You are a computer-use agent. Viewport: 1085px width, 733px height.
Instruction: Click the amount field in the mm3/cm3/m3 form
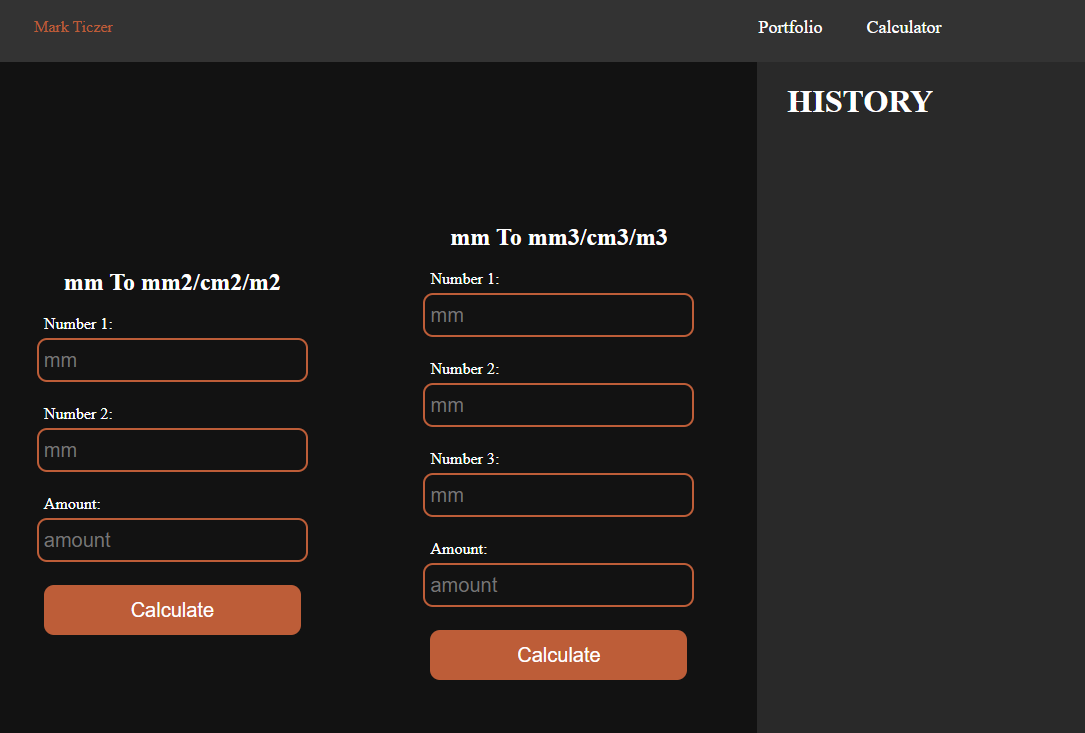[558, 585]
